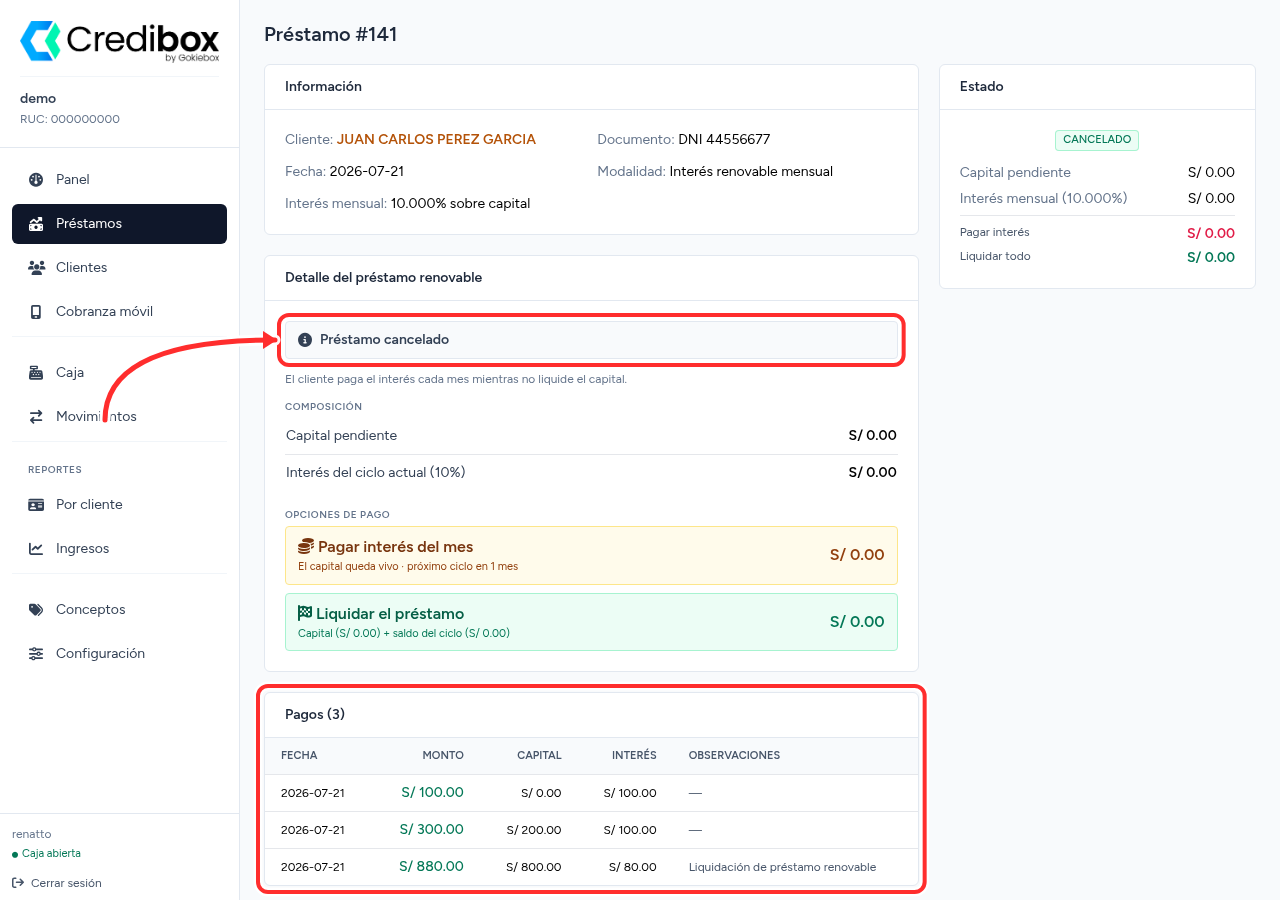Click the 10.000% sobre capital value
The height and width of the screenshot is (900, 1280).
point(460,204)
